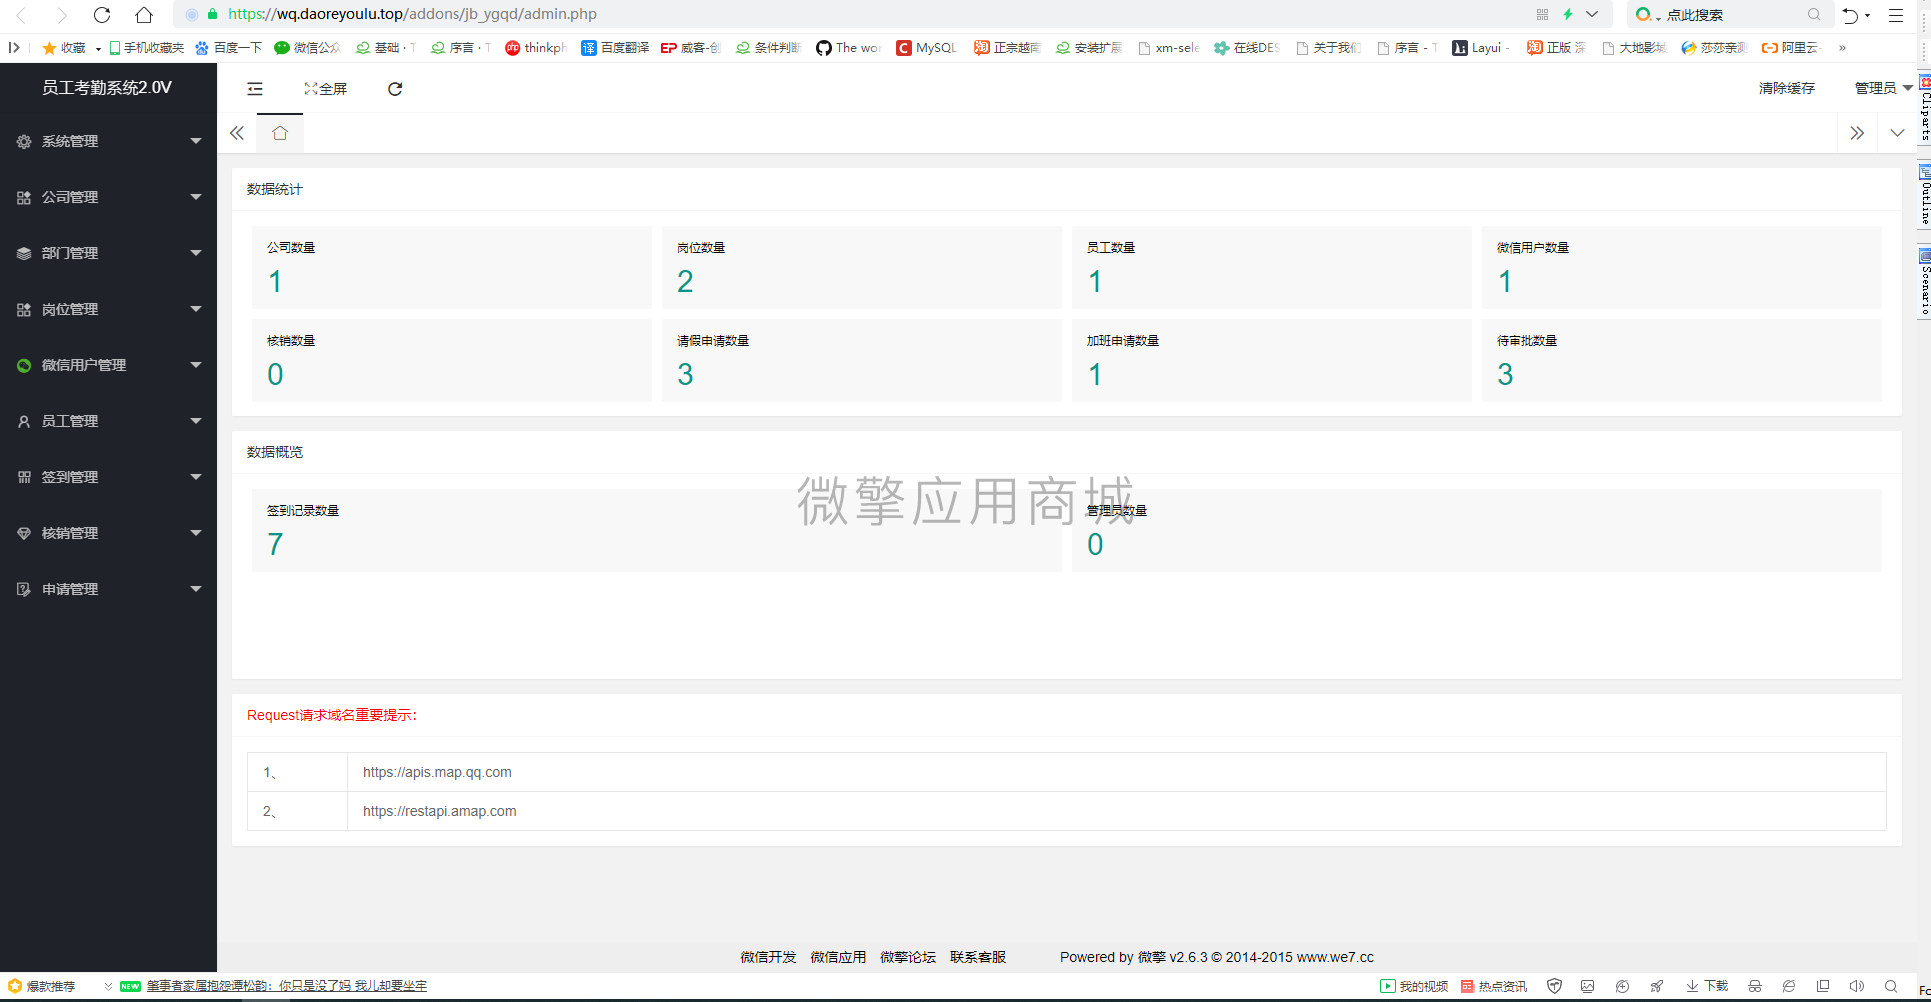Open the 百度一下 bookmark

(x=228, y=48)
